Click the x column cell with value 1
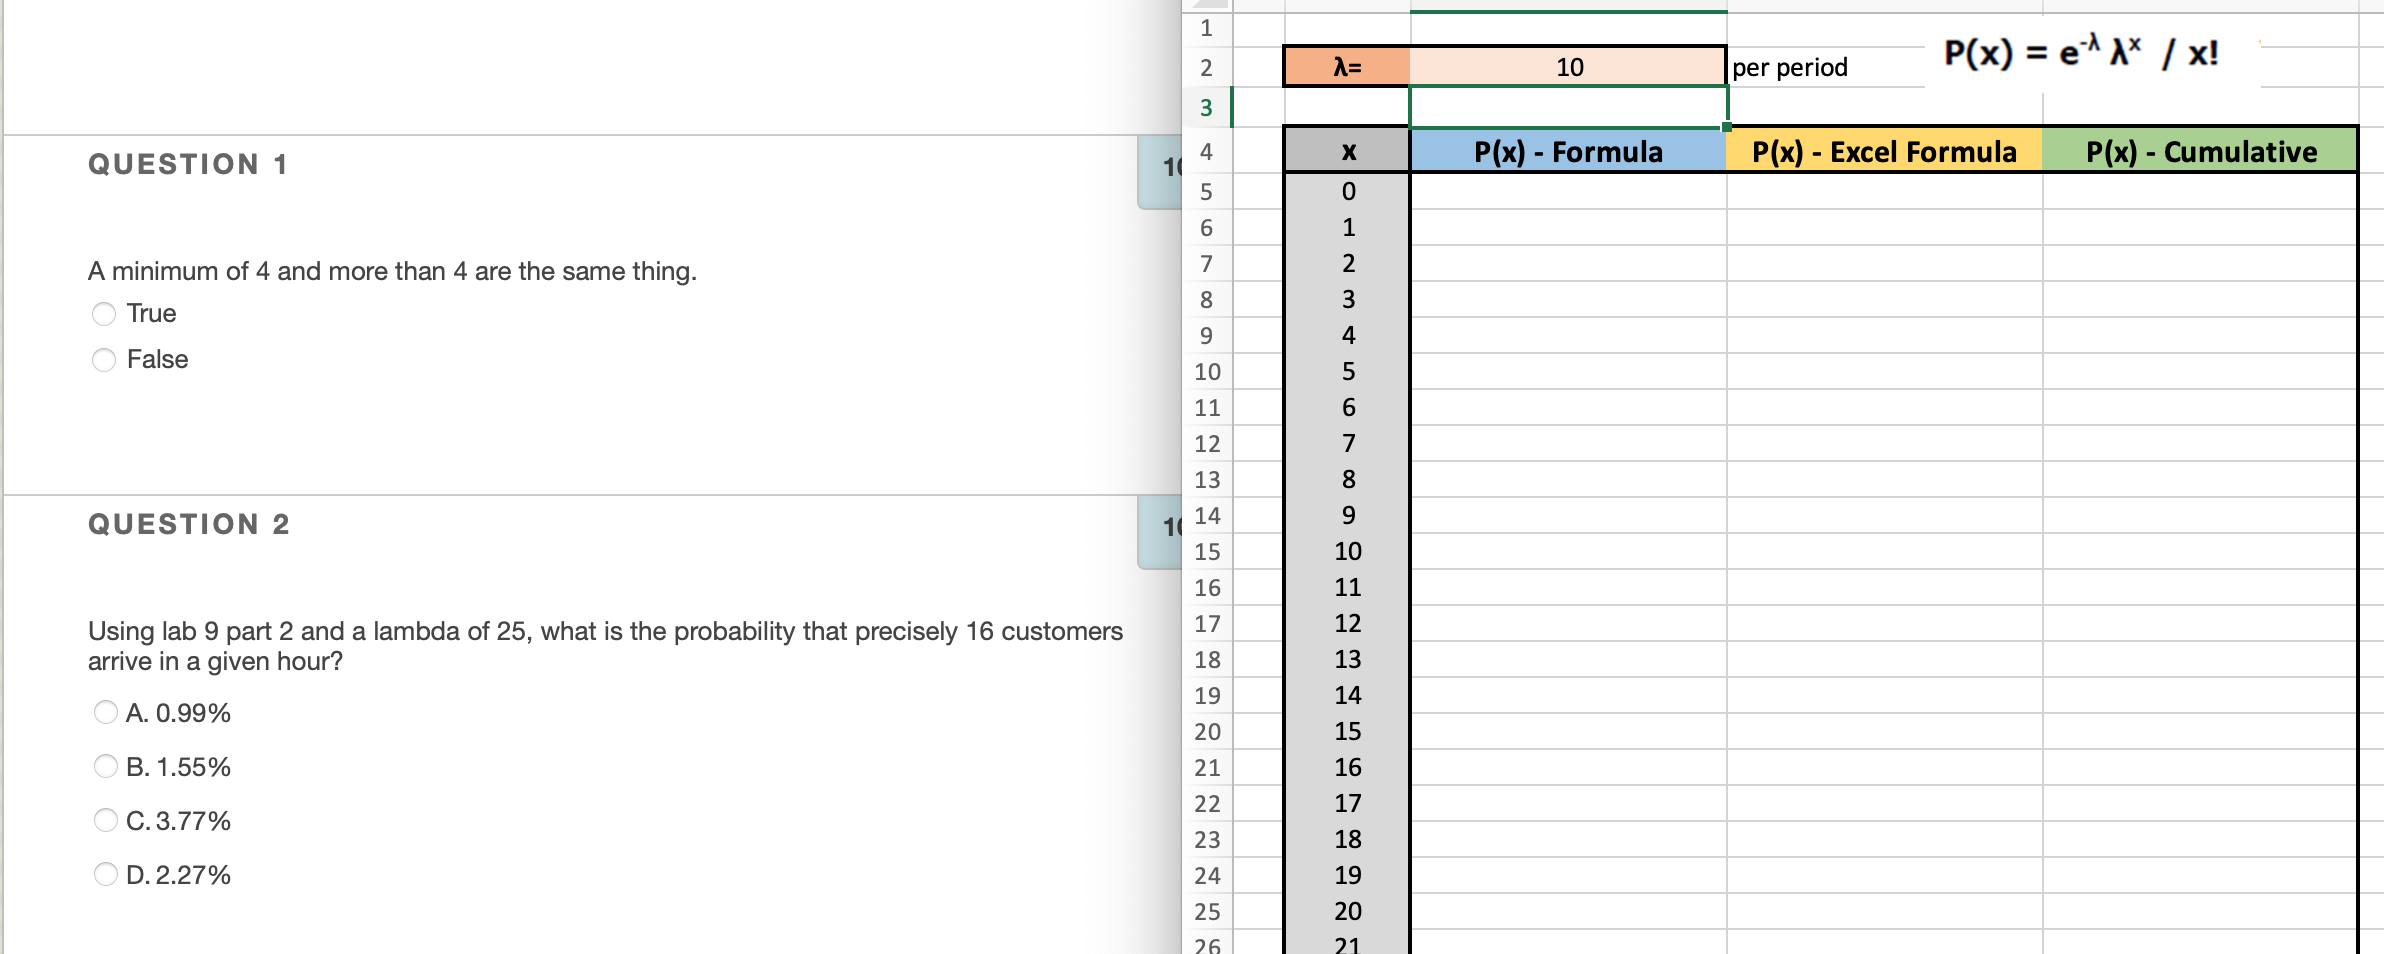Image resolution: width=2384 pixels, height=954 pixels. point(1347,227)
